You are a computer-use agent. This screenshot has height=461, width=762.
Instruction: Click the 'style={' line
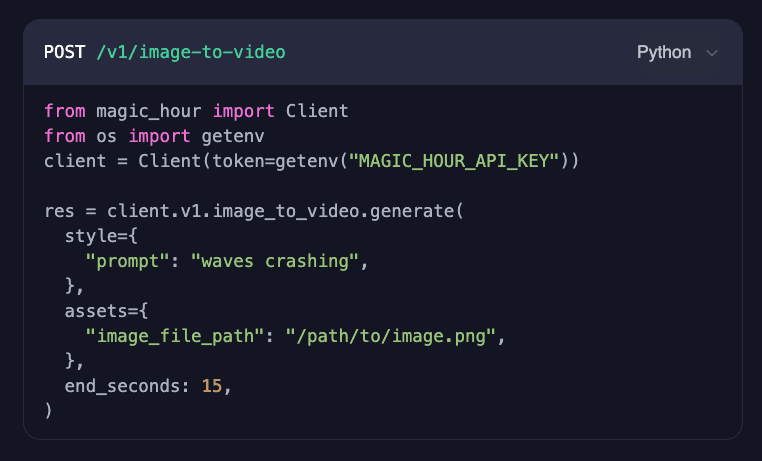click(101, 236)
